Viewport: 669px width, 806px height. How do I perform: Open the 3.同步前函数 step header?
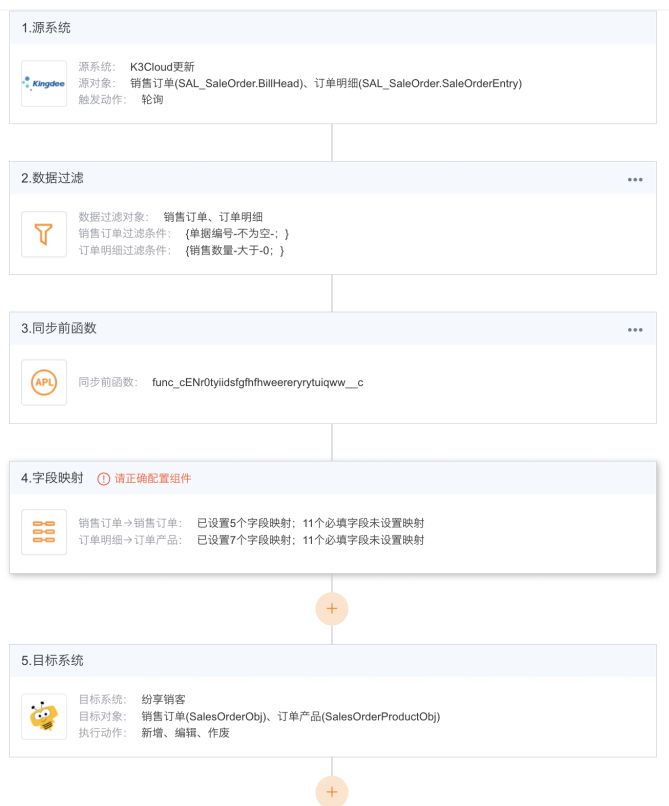(x=59, y=328)
